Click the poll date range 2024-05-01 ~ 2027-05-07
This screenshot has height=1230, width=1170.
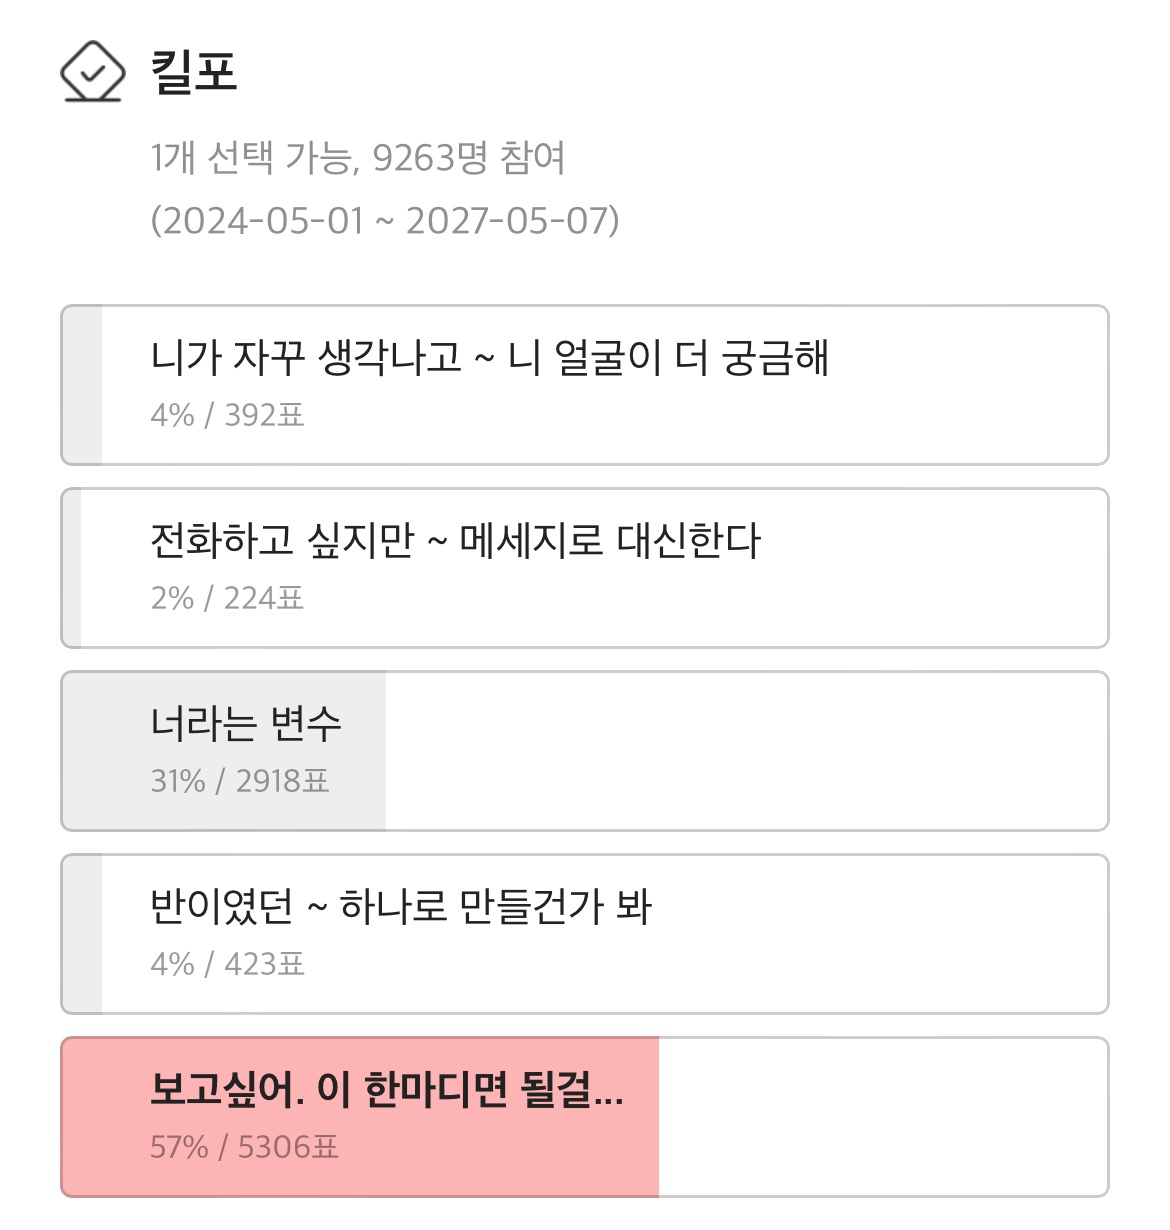point(385,220)
